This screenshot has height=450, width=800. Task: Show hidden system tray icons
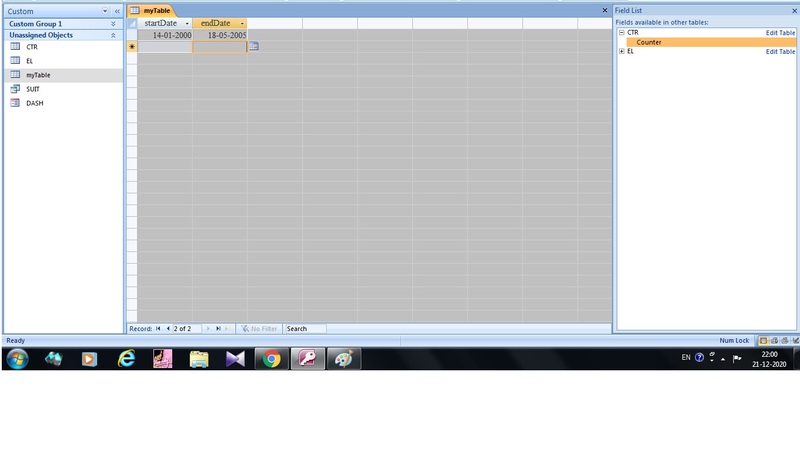click(x=723, y=359)
